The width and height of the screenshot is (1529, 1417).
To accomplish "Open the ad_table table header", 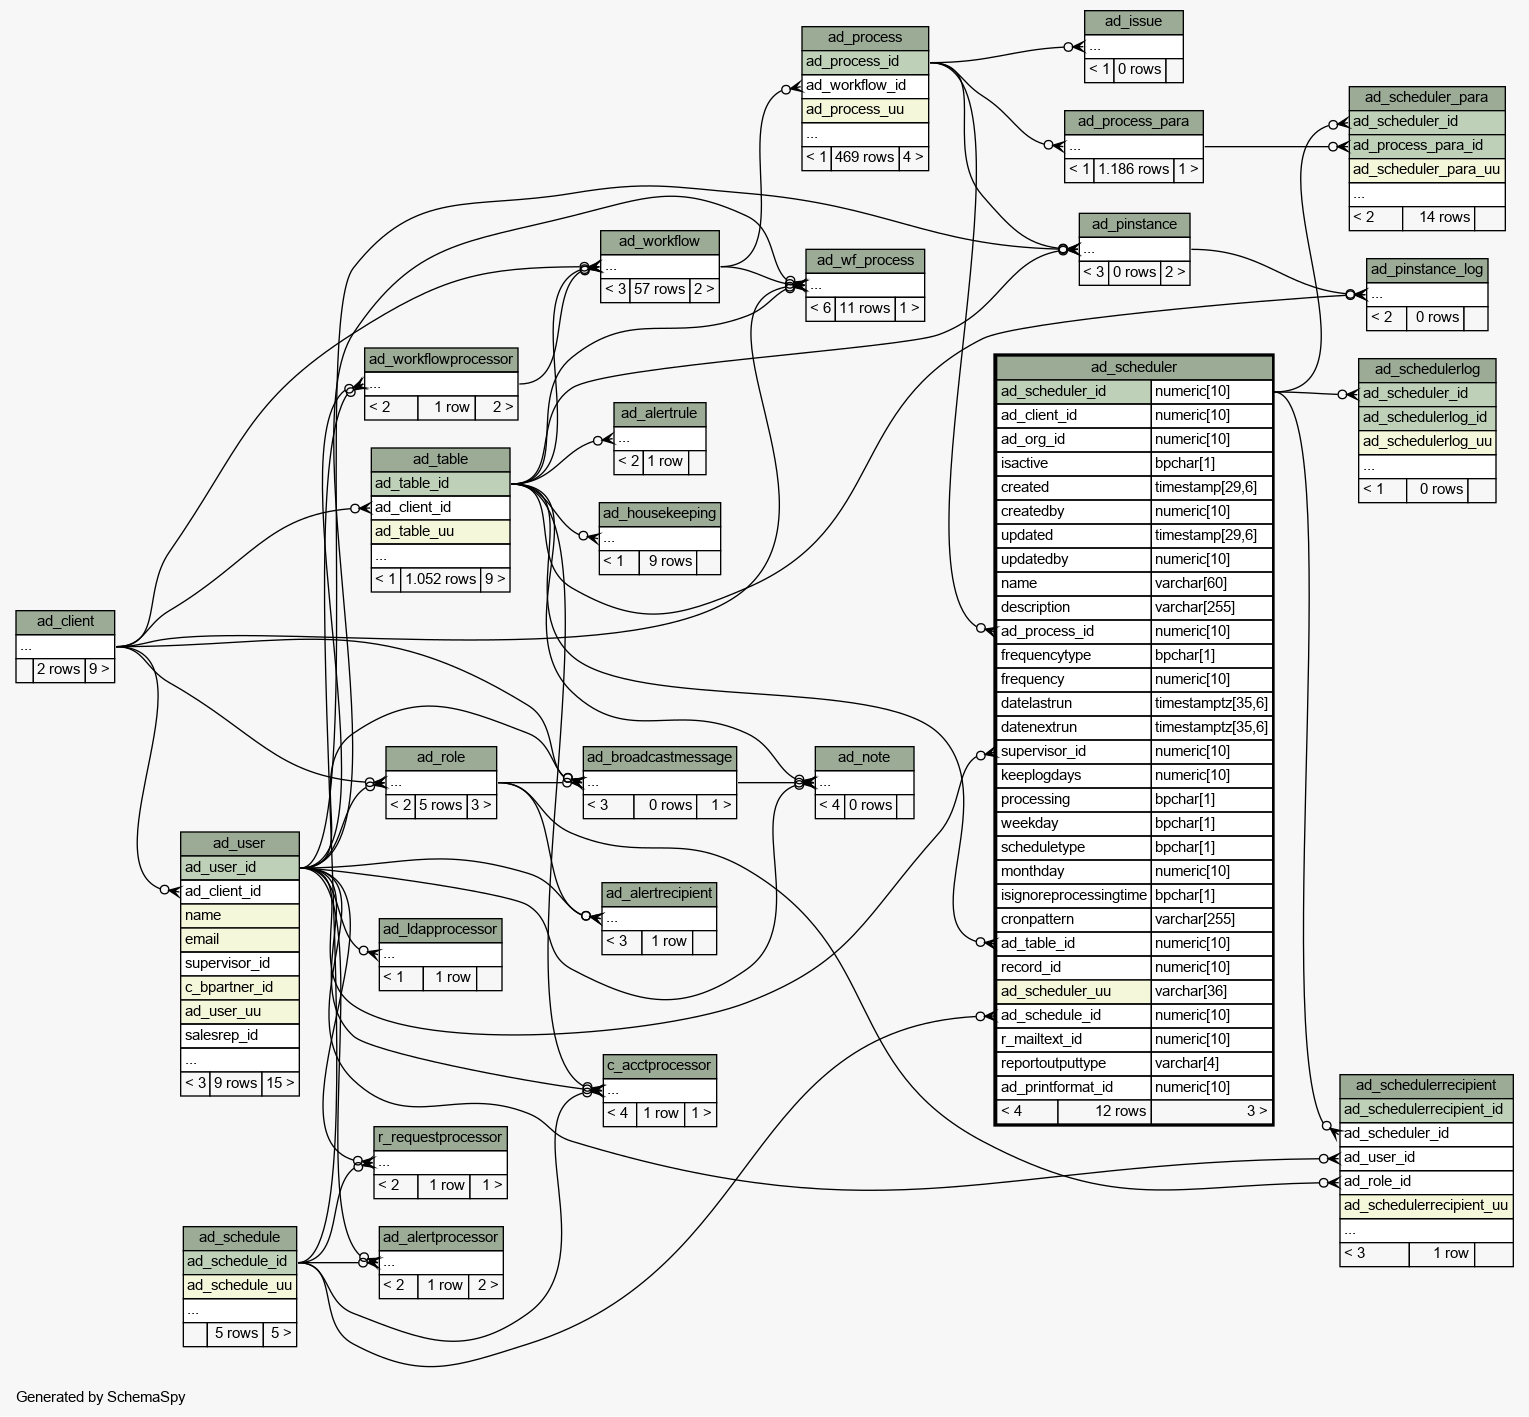I will click(x=440, y=460).
